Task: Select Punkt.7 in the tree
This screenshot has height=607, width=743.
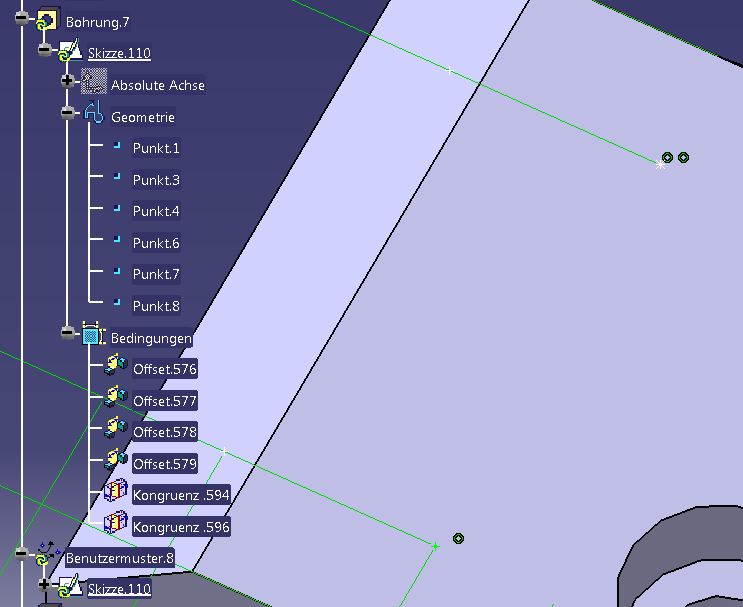Action: (x=156, y=274)
